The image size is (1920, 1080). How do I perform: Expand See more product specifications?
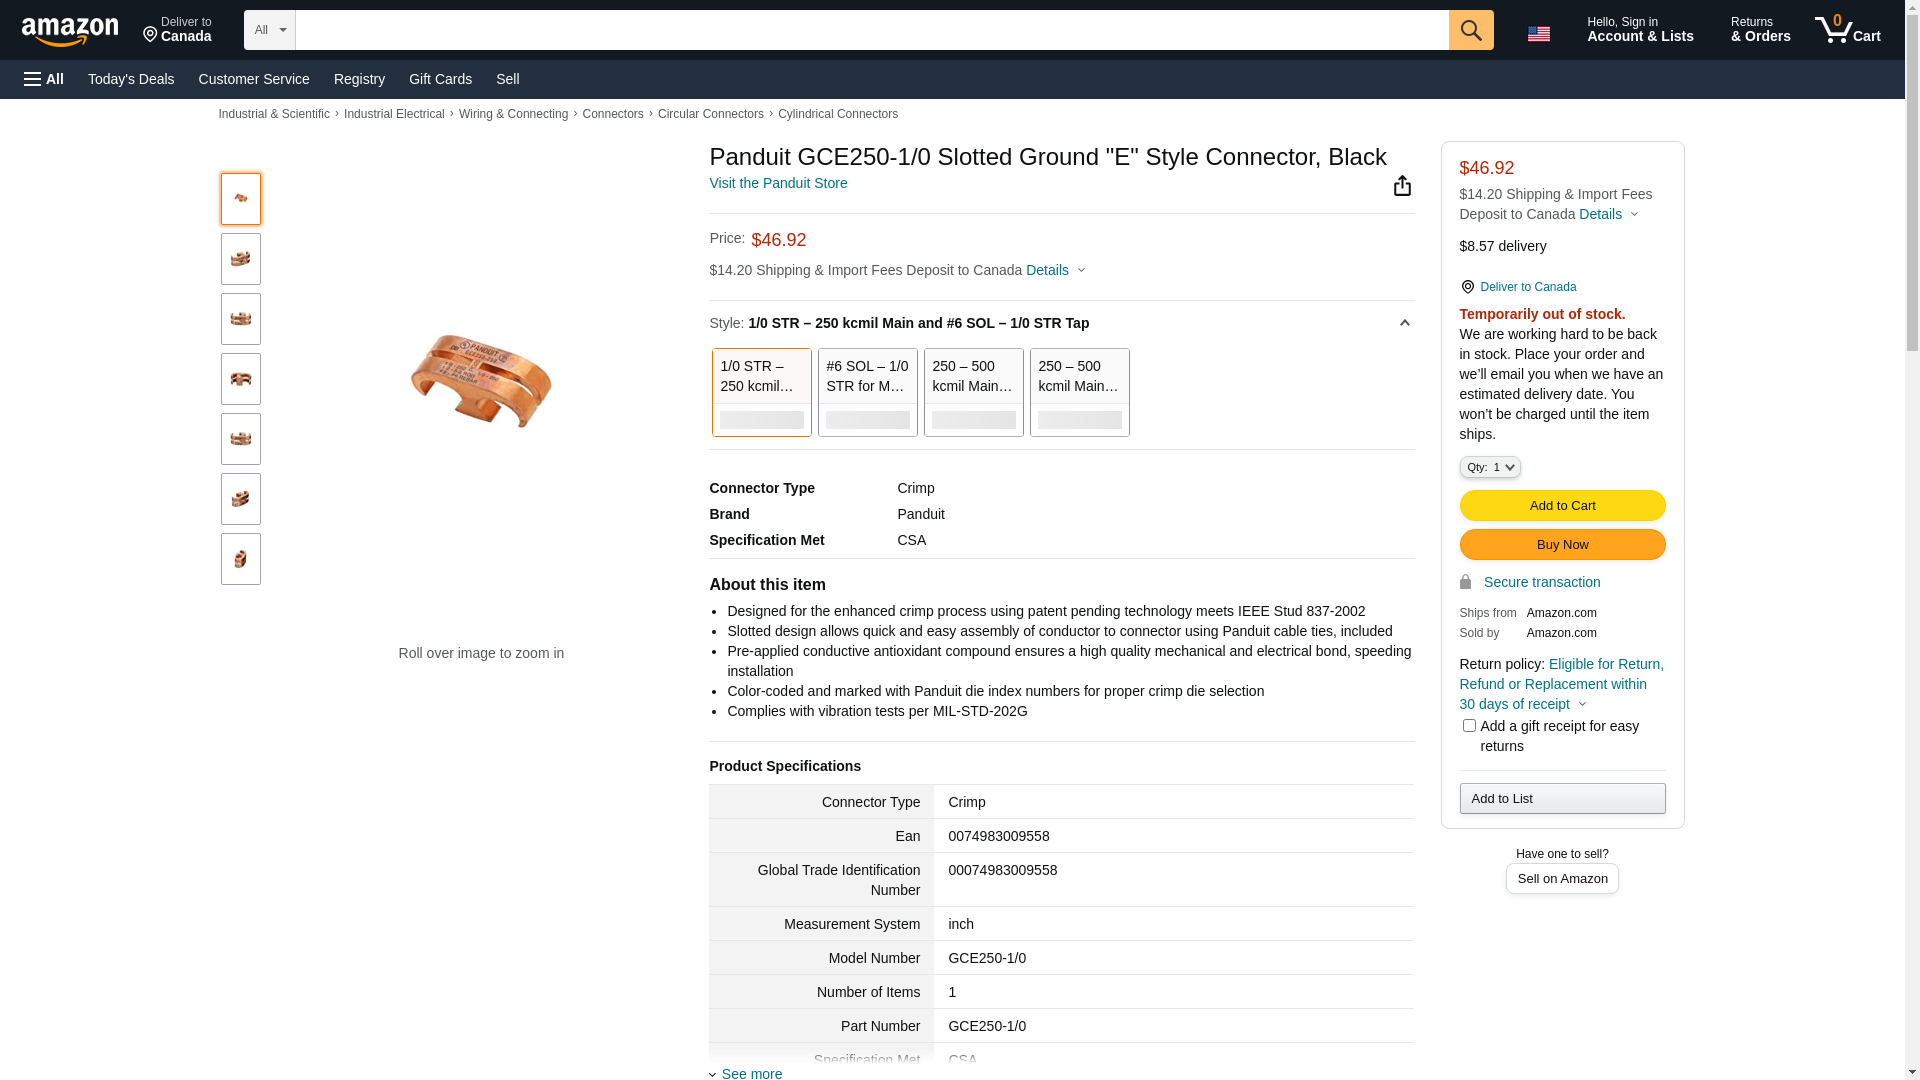(751, 1073)
